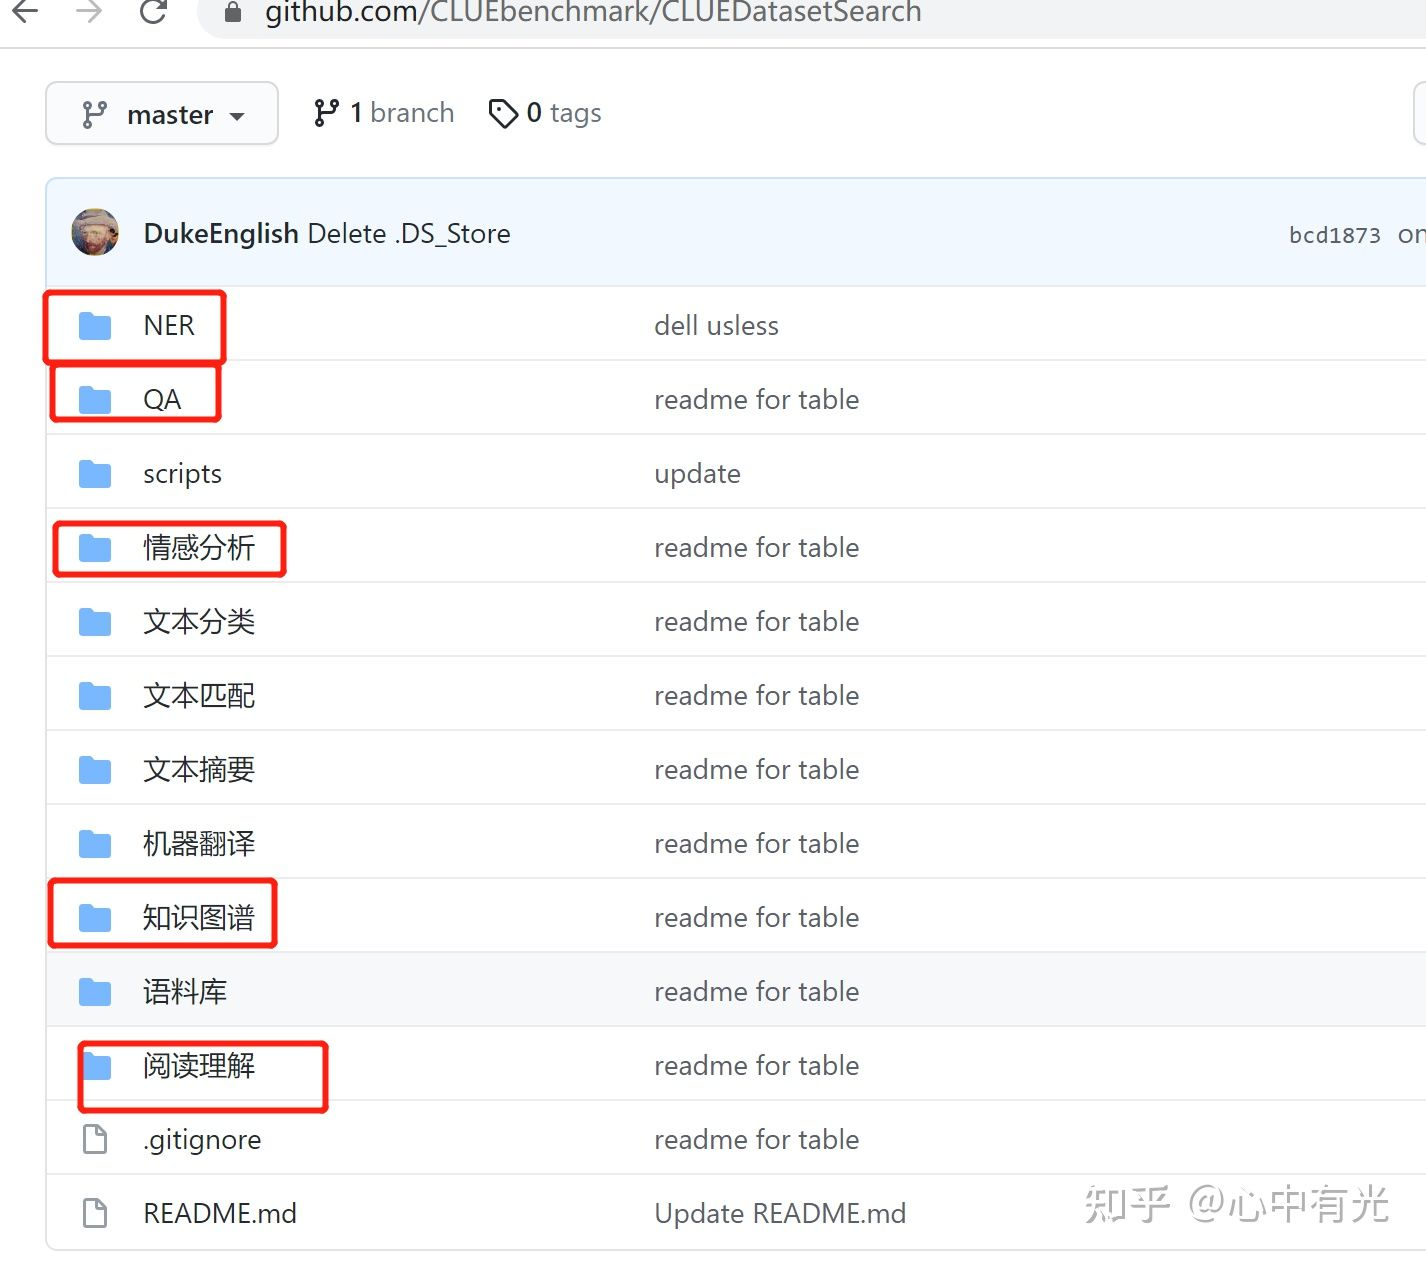Viewport: 1426px width, 1262px height.
Task: Open the 'update' commit message for scripts
Action: click(697, 474)
